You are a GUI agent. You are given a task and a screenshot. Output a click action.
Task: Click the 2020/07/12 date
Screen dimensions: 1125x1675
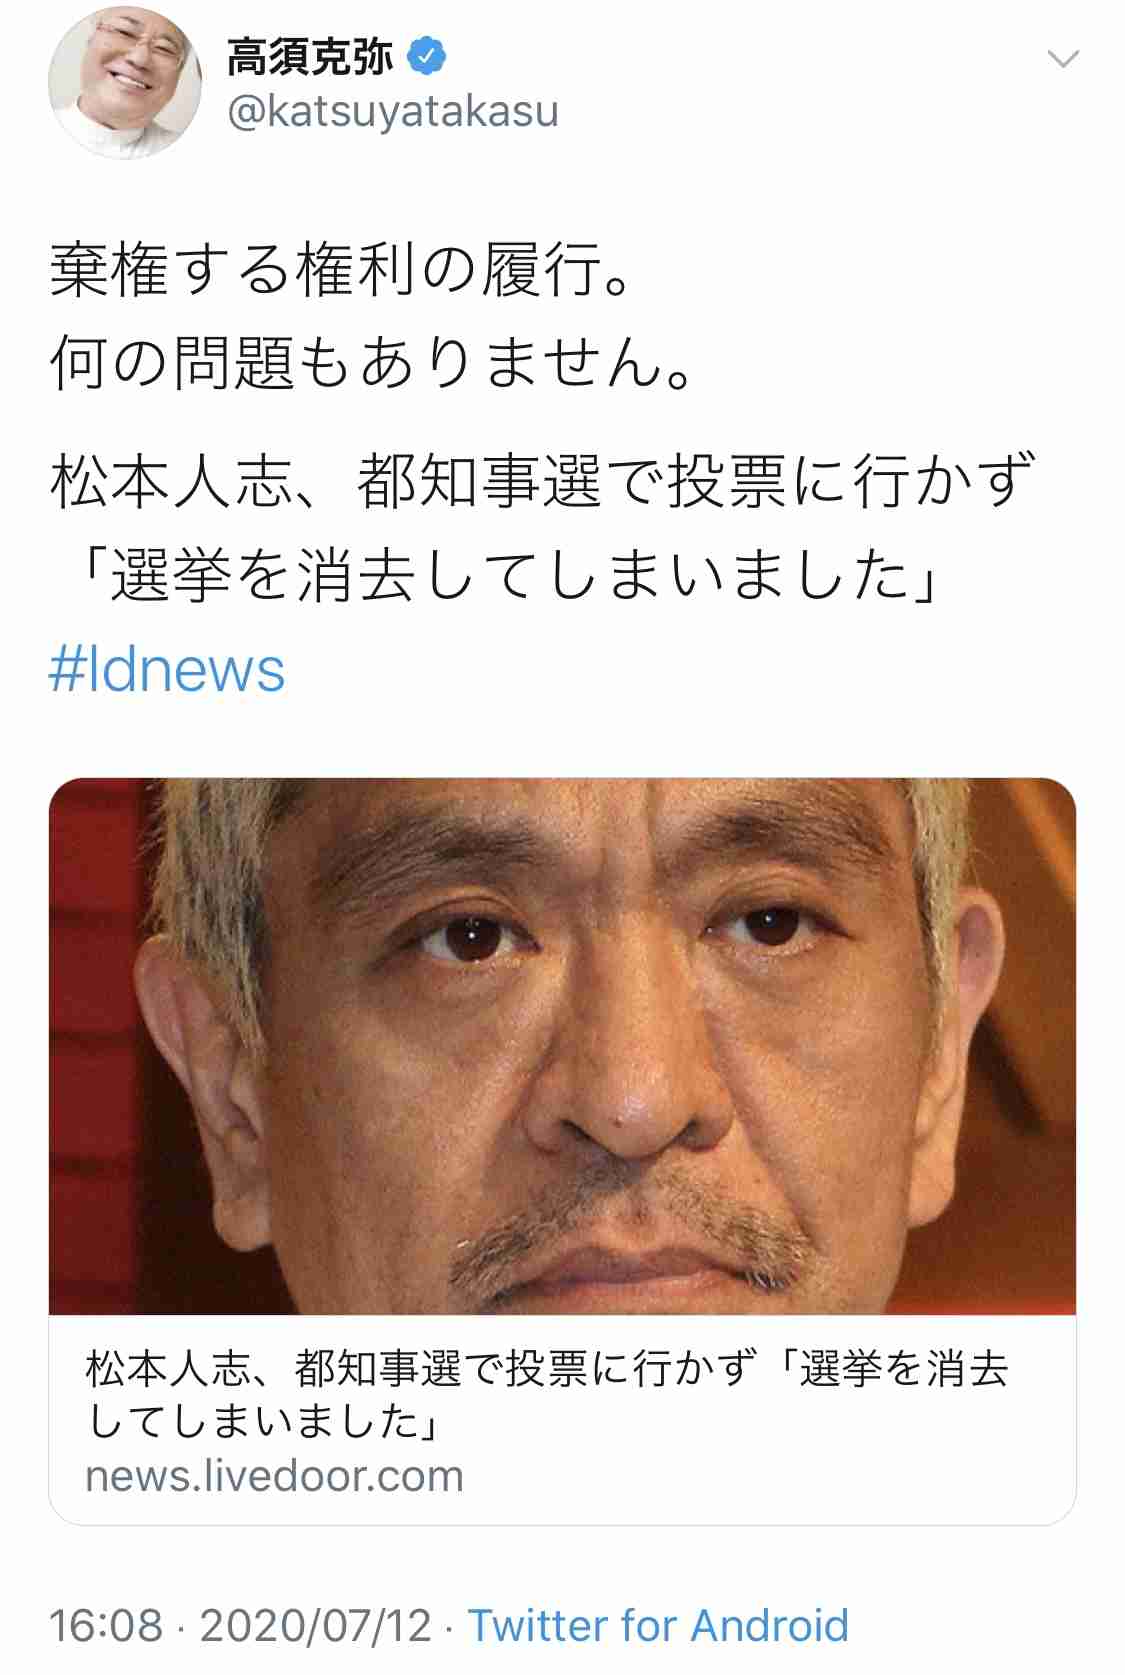(316, 1625)
